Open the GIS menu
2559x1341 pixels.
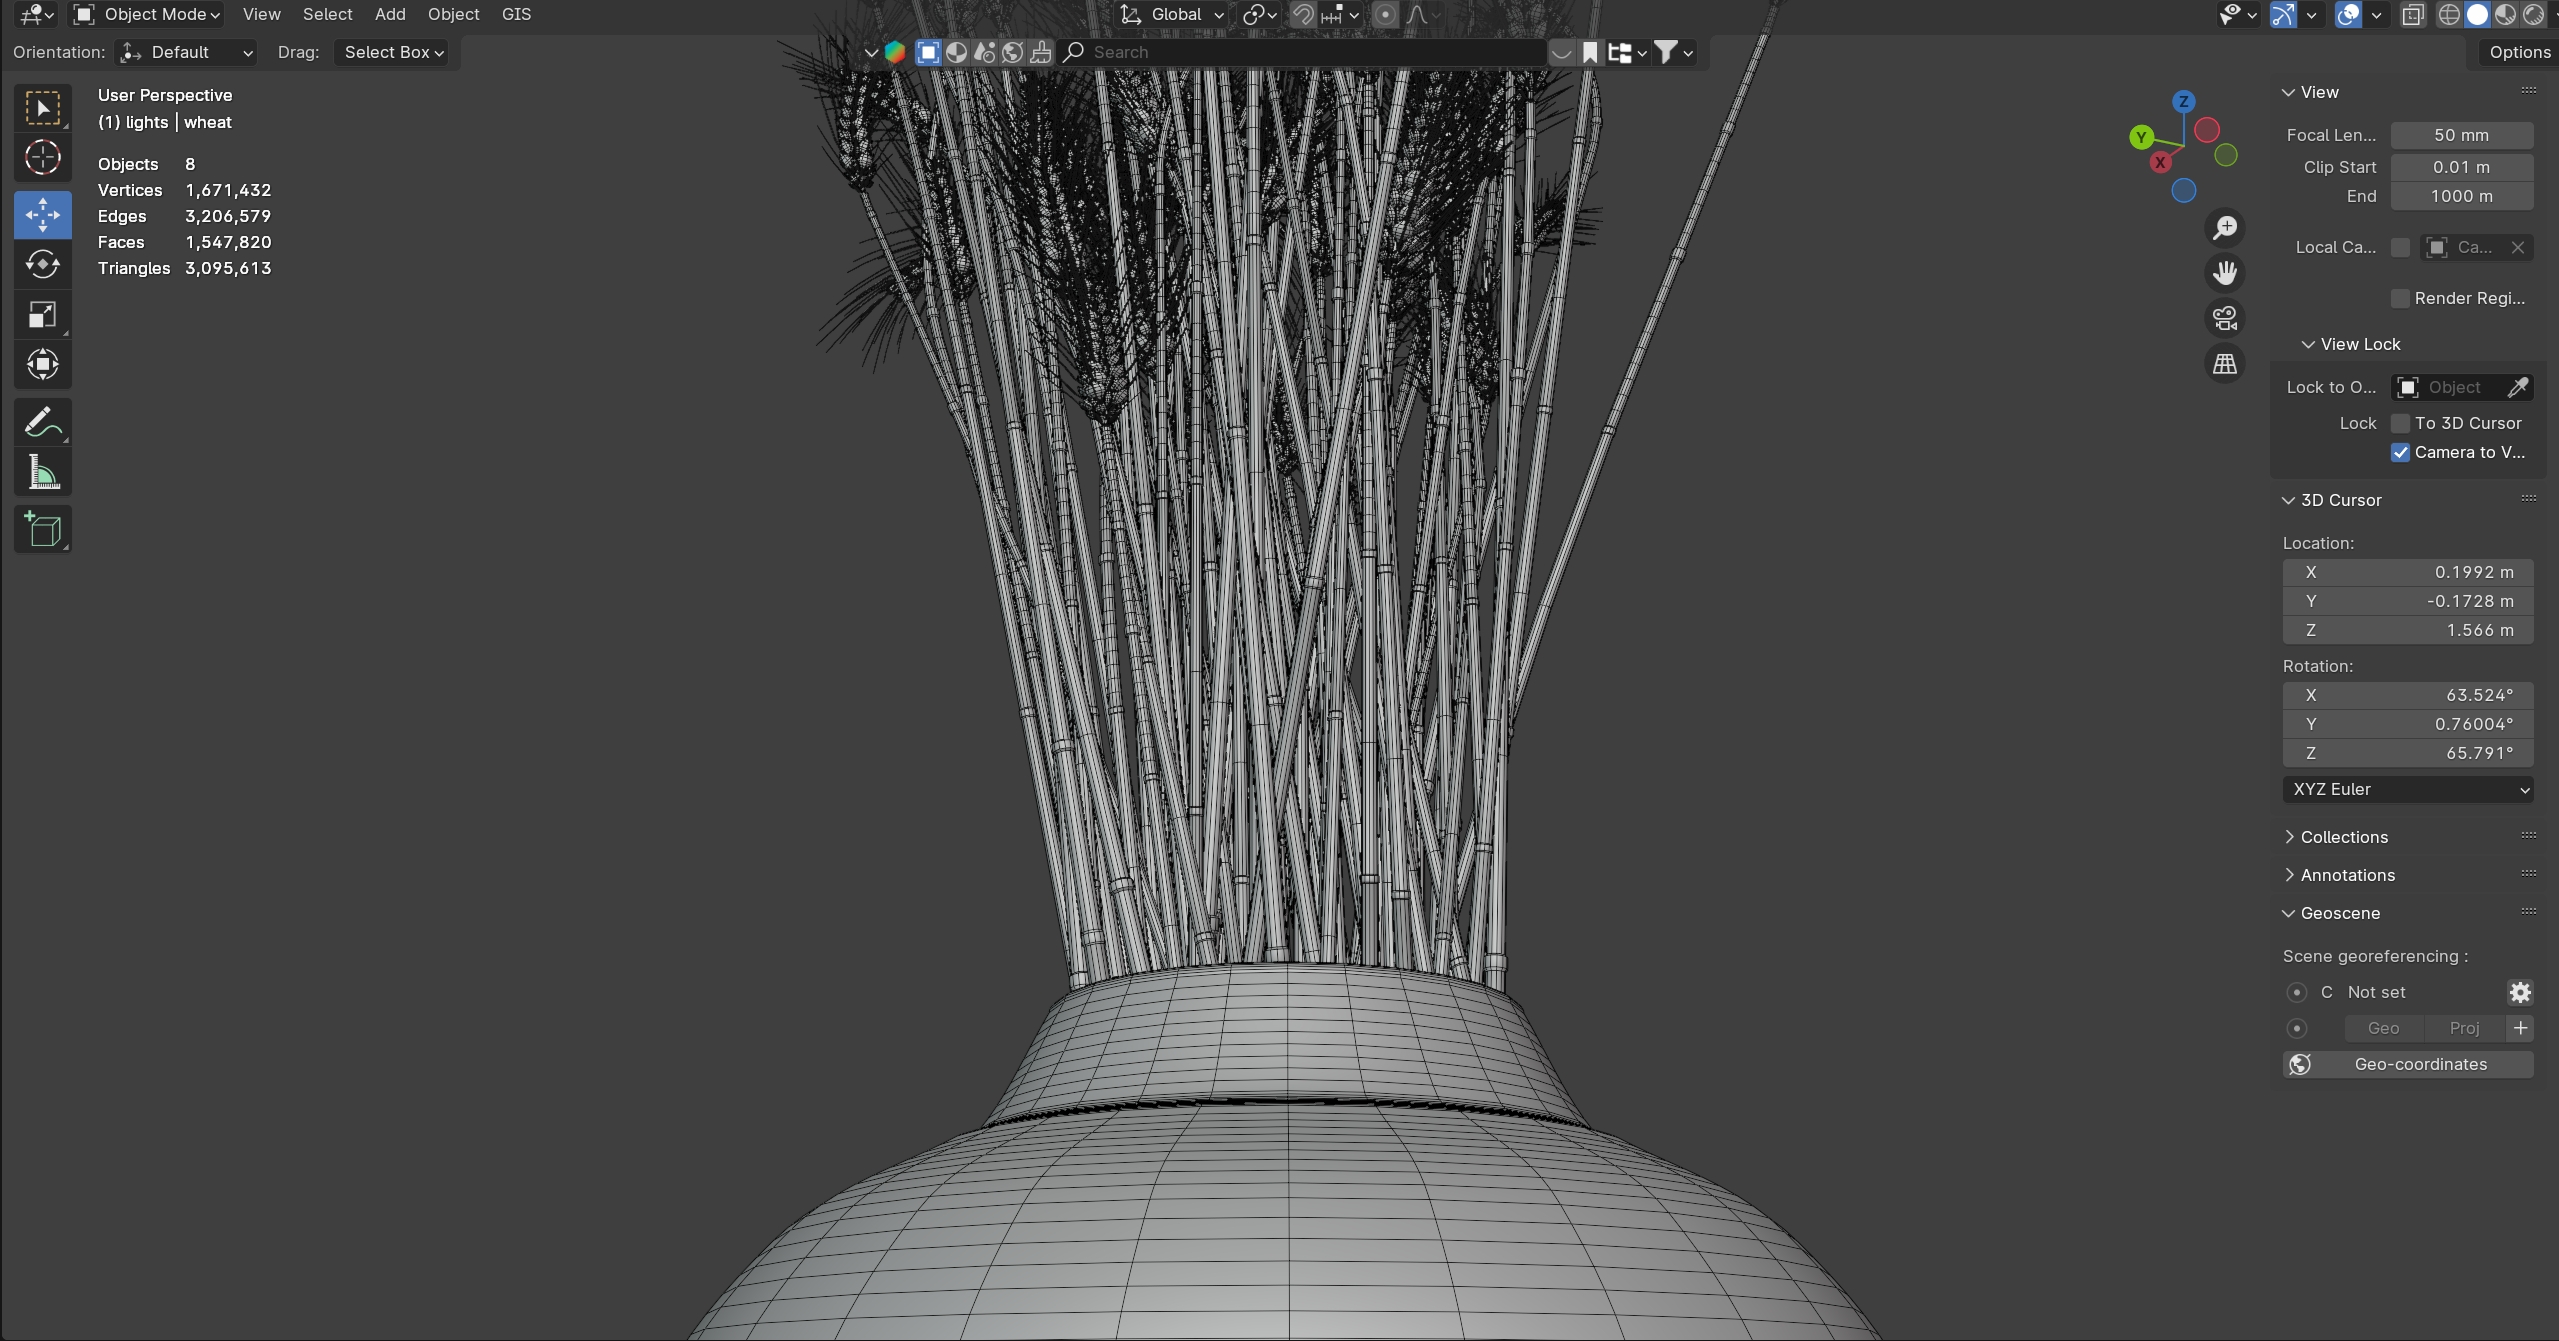click(516, 14)
